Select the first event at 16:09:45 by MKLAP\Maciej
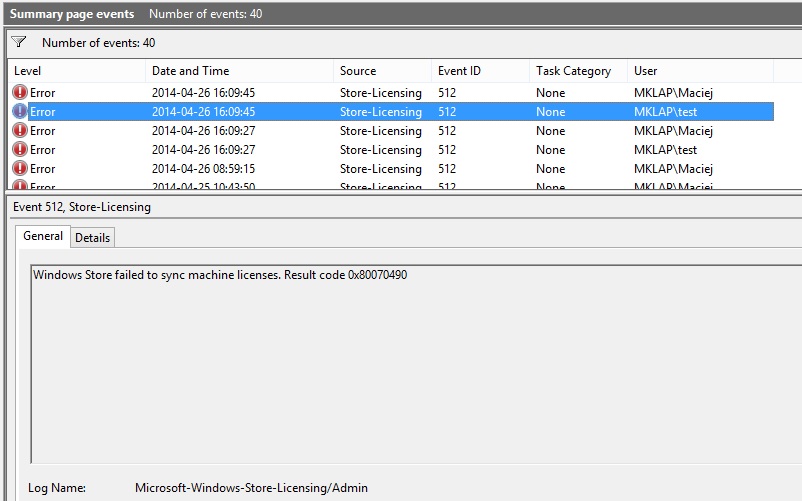802x501 pixels. point(391,93)
